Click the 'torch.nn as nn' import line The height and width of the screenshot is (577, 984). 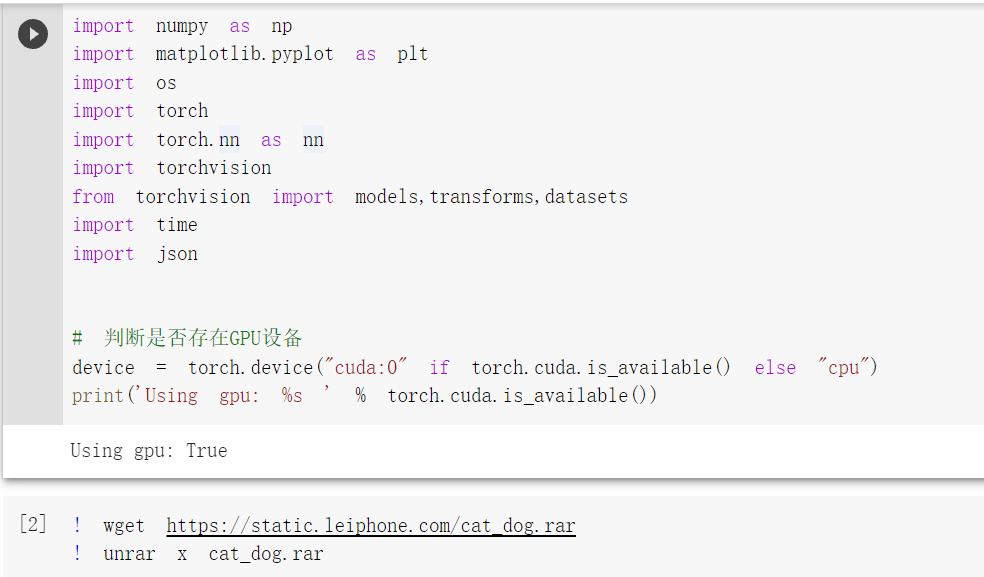[198, 140]
